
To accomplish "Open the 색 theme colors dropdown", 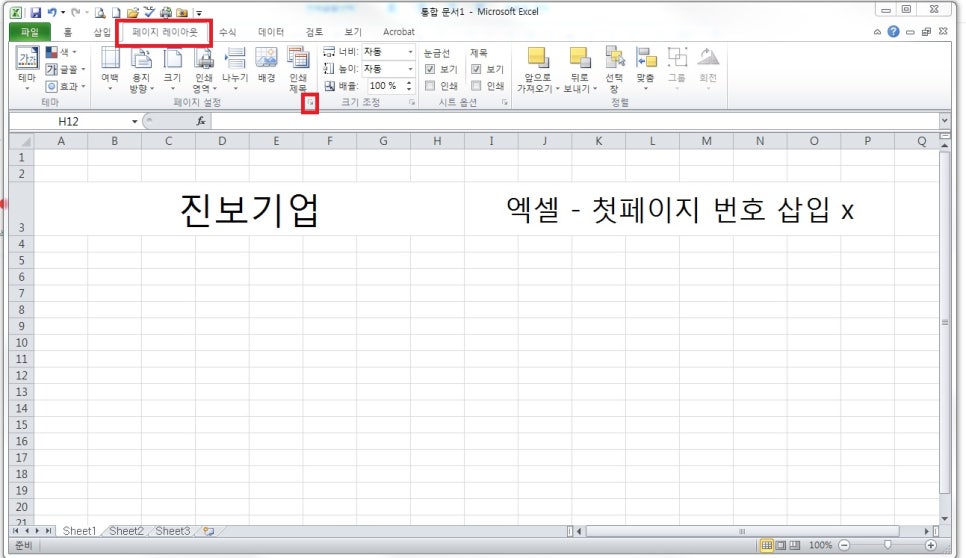I will 61,52.
